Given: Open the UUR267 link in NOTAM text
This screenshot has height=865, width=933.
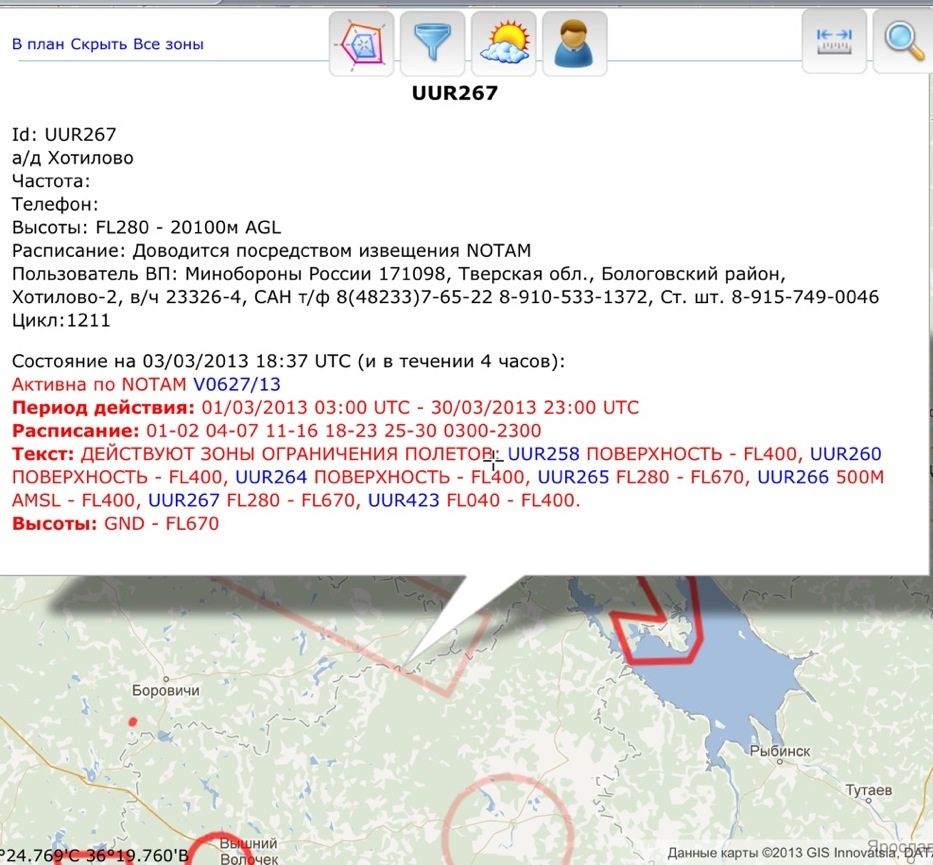Looking at the screenshot, I should tap(184, 500).
